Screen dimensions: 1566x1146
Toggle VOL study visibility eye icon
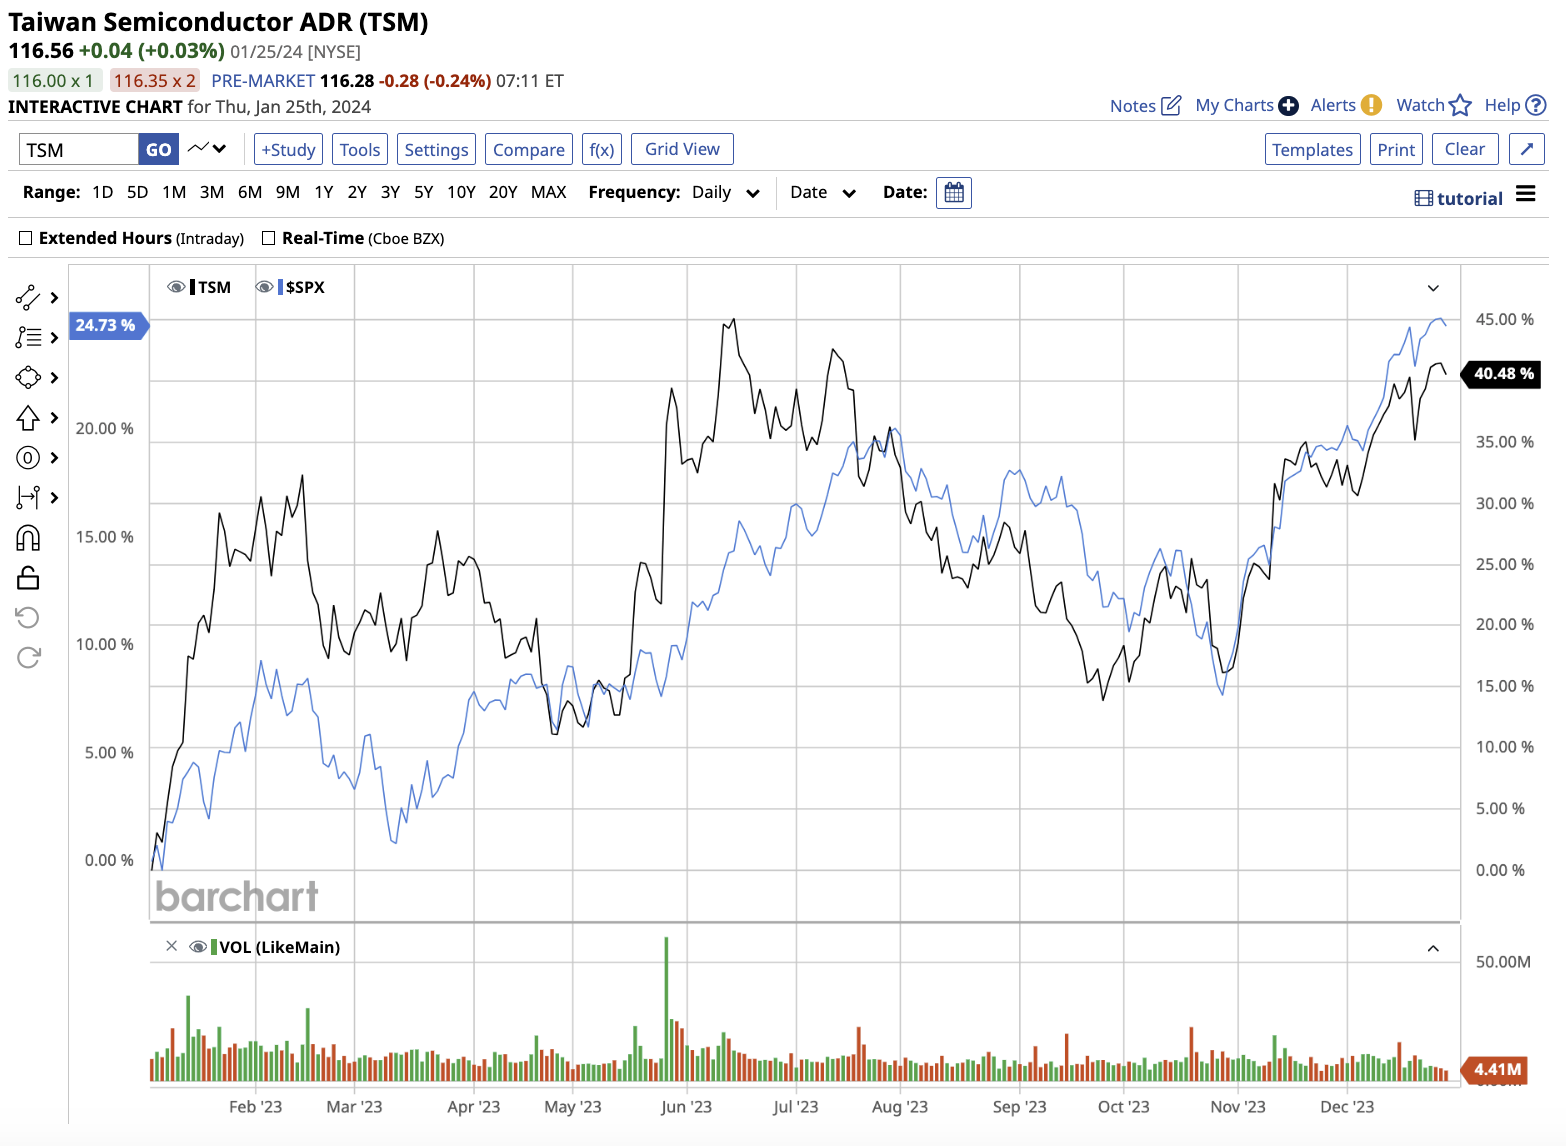coord(198,946)
